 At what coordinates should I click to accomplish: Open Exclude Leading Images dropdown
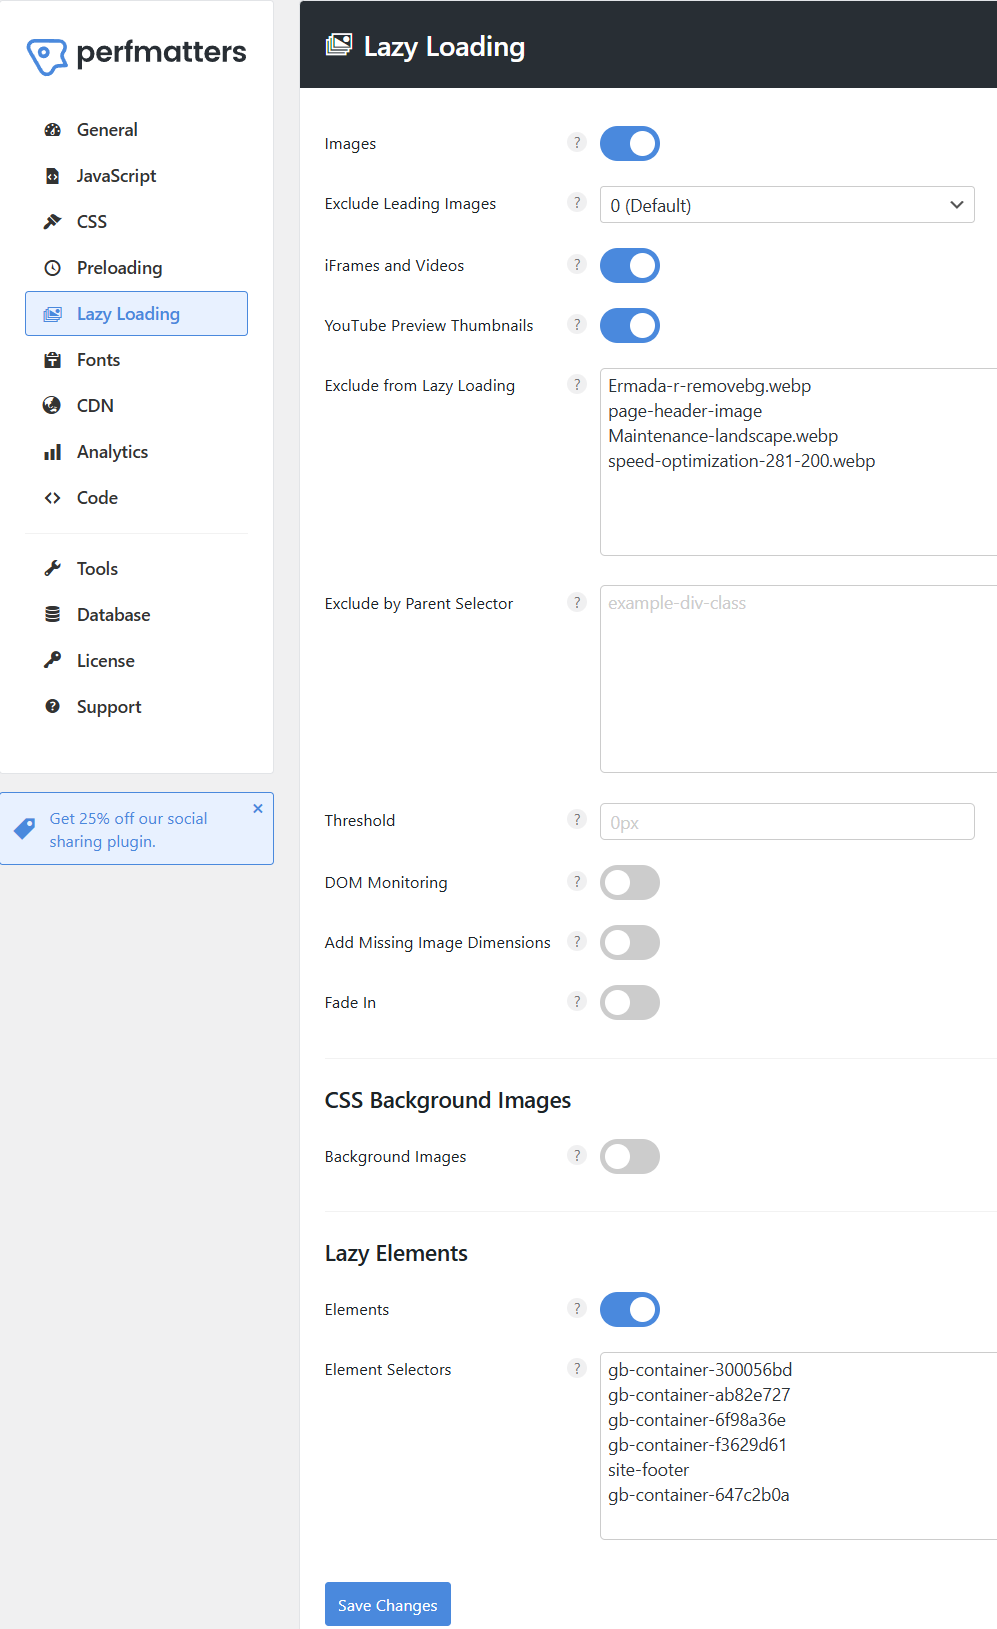(787, 205)
